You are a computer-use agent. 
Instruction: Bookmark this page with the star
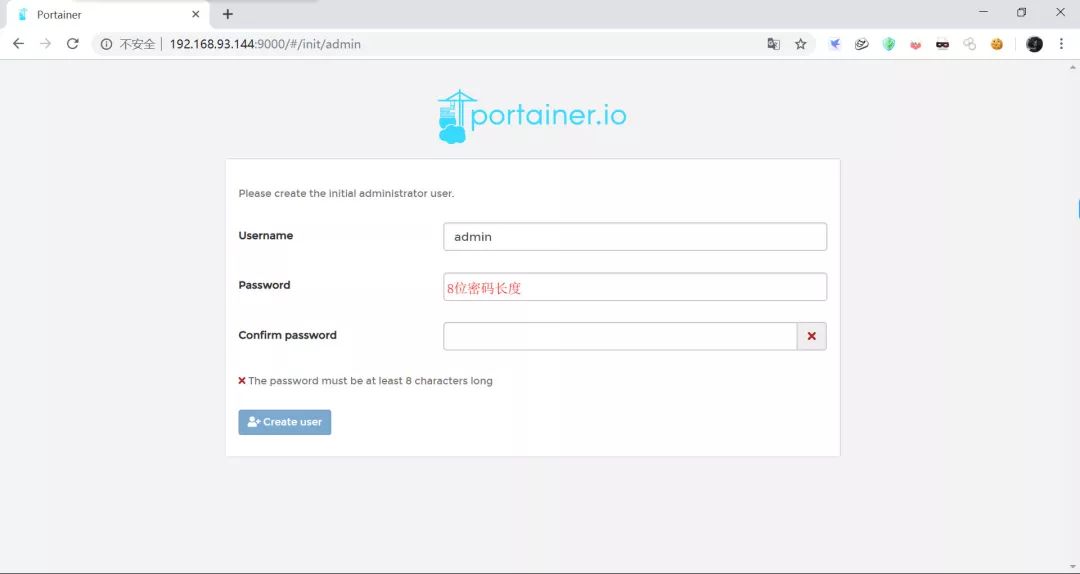(800, 44)
